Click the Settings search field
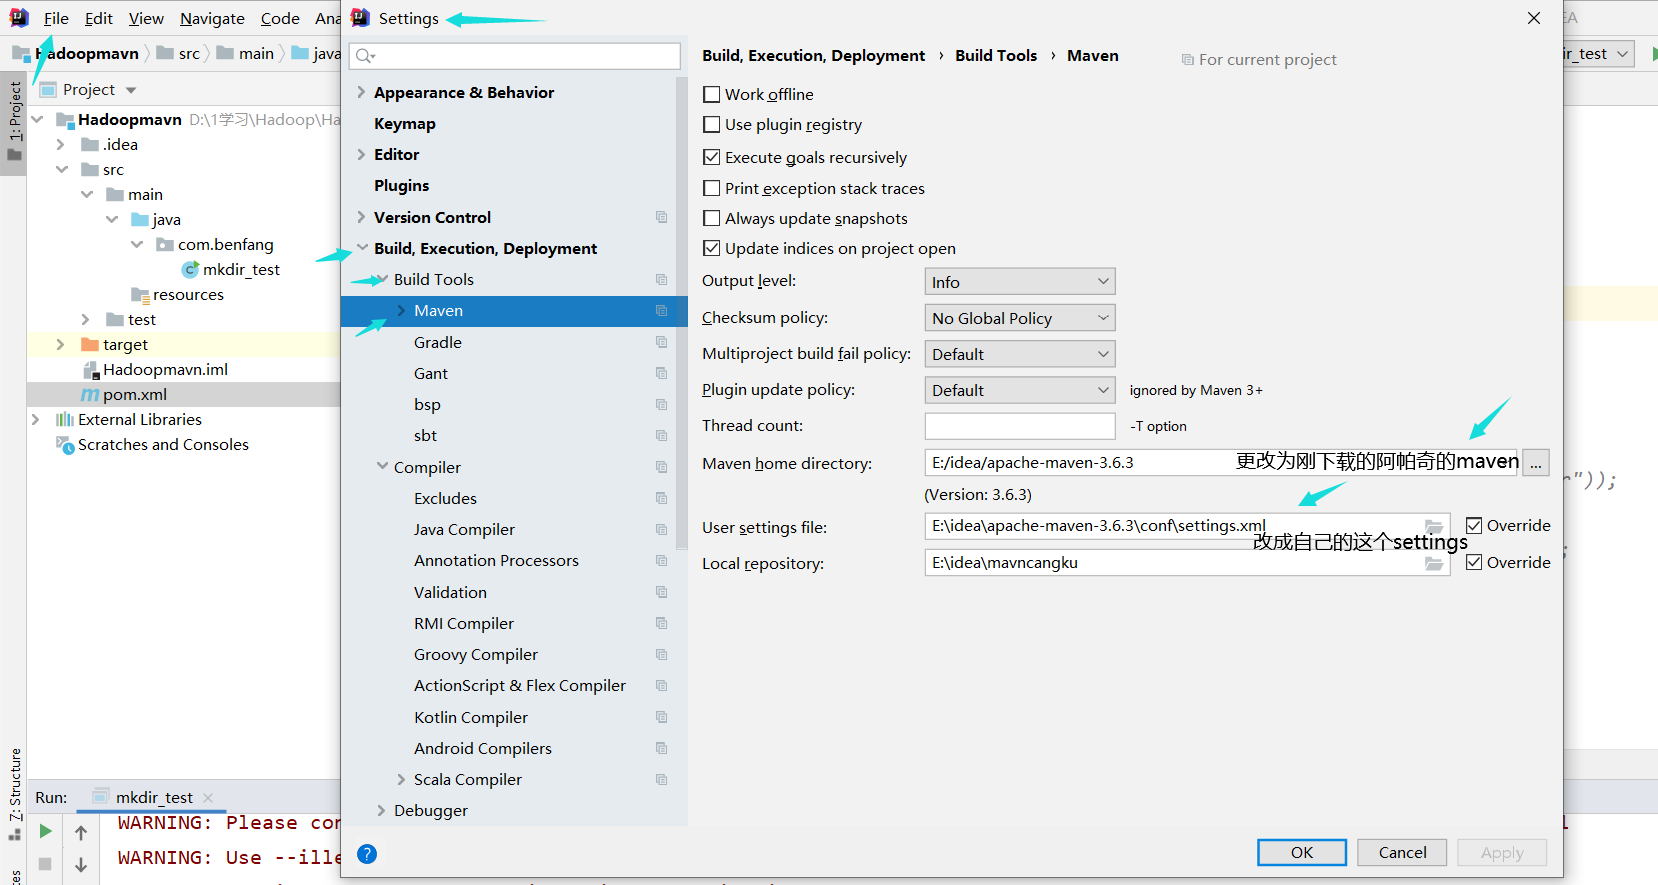This screenshot has height=885, width=1658. (515, 56)
